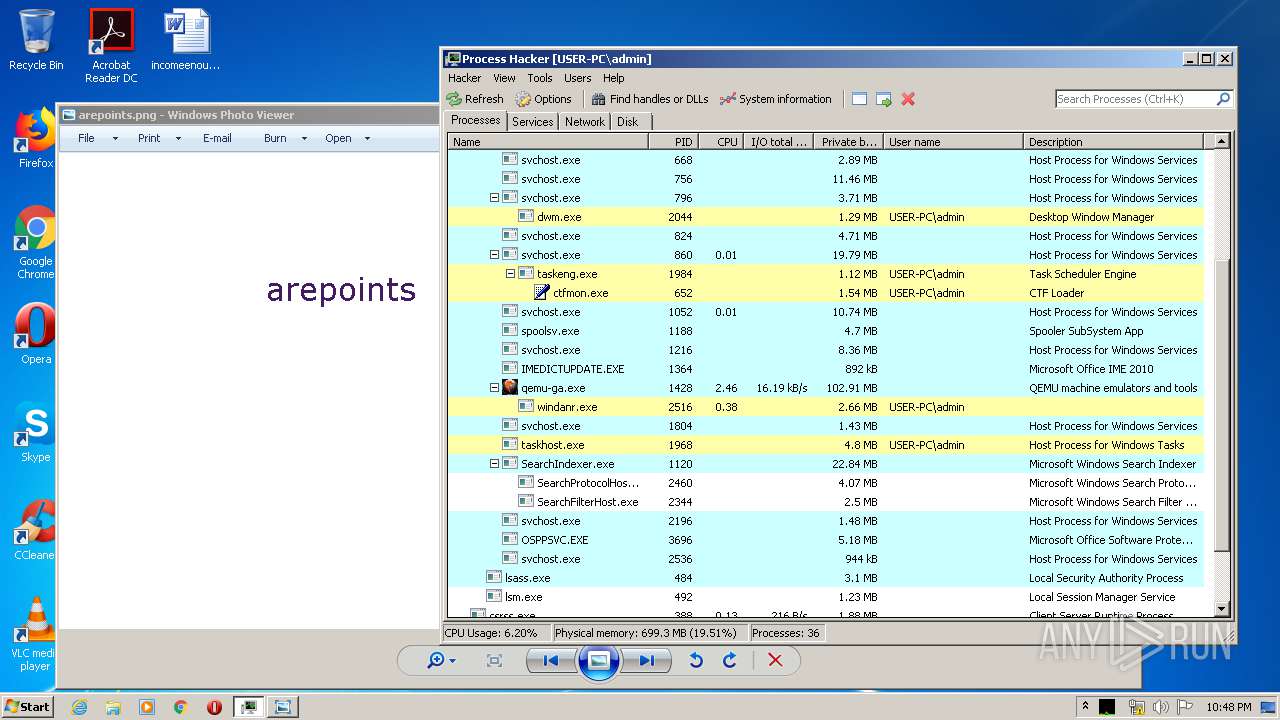Switch to the Services tab
Screen dimensions: 1280x720
click(532, 122)
